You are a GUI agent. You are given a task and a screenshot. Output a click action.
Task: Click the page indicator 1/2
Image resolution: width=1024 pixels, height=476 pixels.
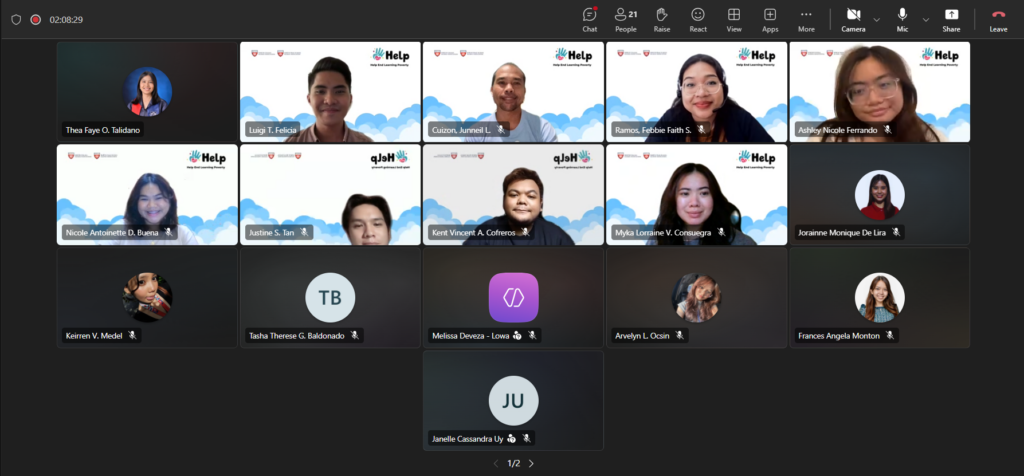[514, 464]
